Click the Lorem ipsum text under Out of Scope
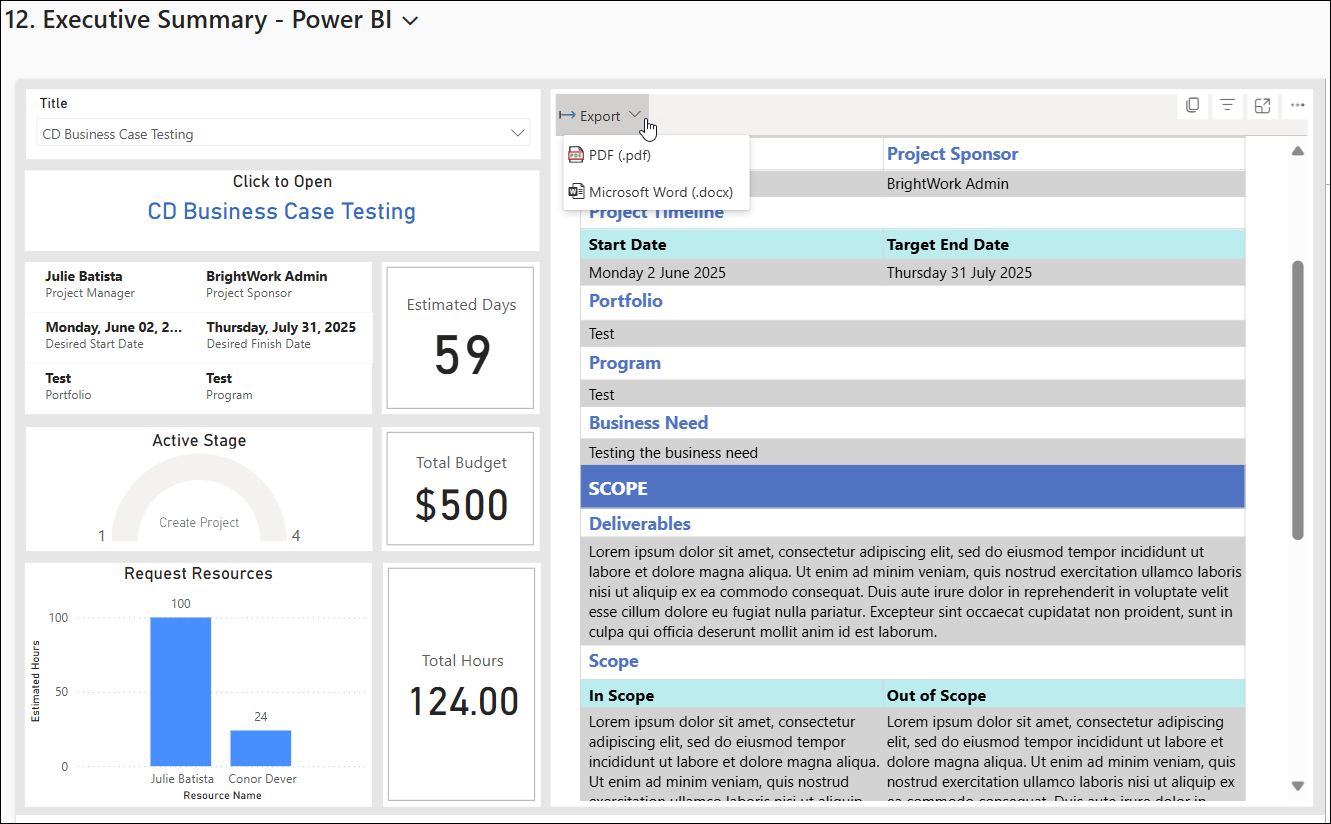Viewport: 1331px width, 824px height. coord(1062,756)
